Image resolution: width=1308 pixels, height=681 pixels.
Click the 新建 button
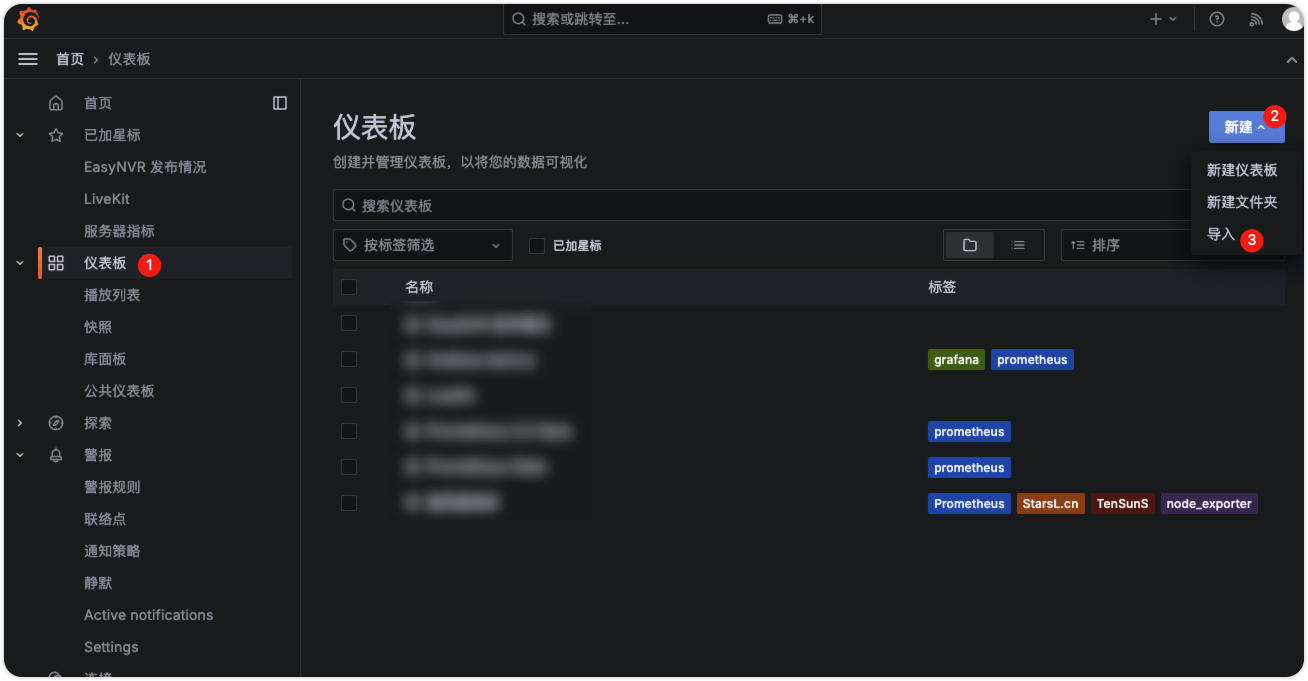coord(1245,127)
